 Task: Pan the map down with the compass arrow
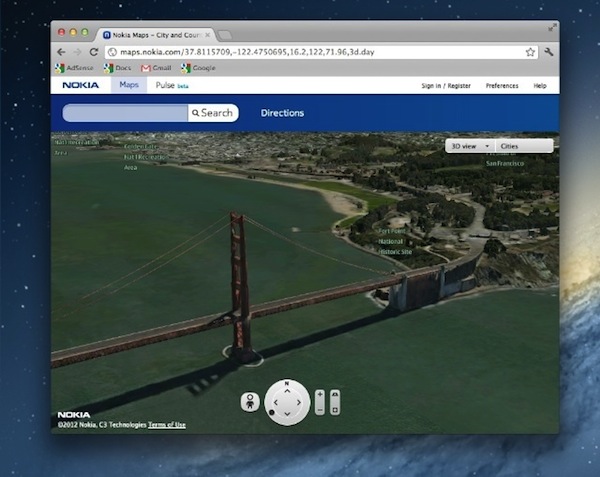pos(287,414)
